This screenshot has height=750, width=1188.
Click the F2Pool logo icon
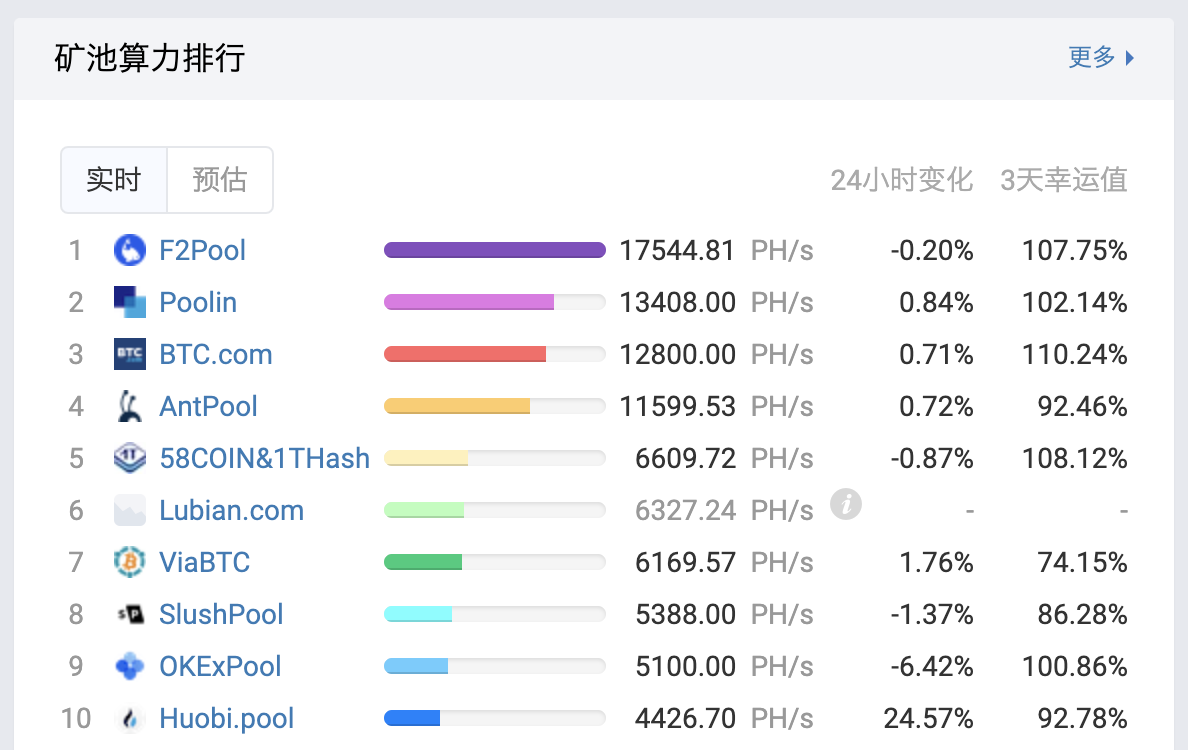[130, 250]
